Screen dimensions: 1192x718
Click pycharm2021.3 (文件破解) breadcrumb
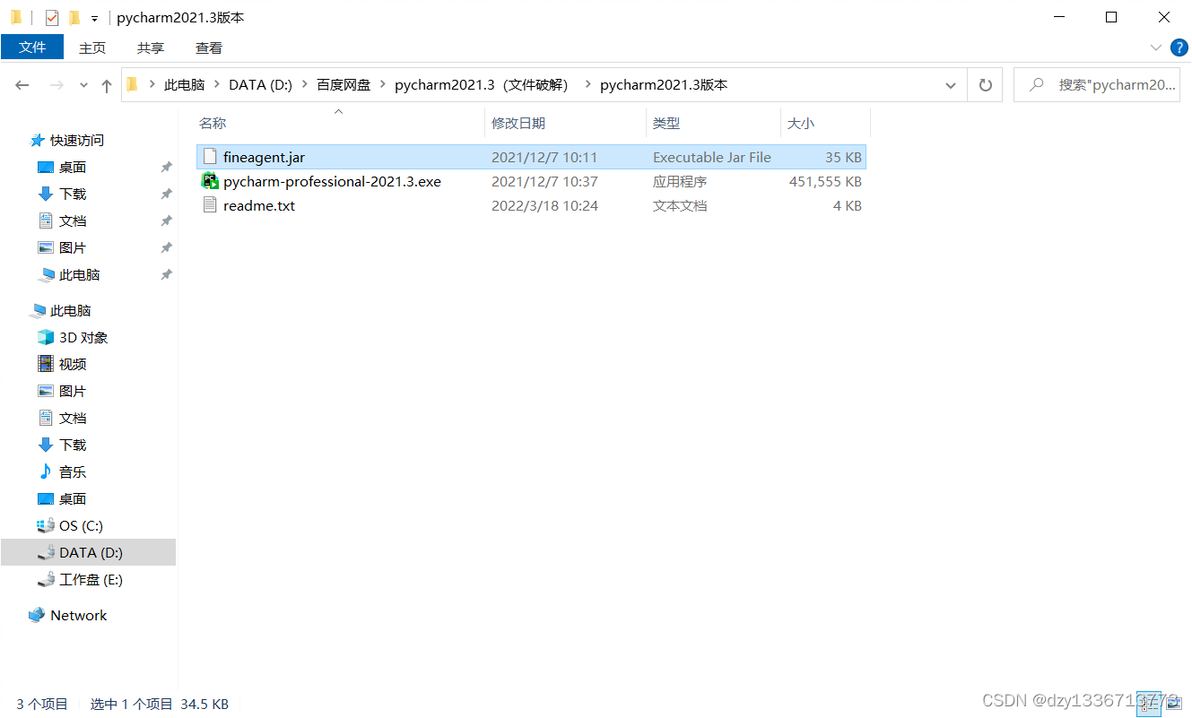(x=482, y=85)
